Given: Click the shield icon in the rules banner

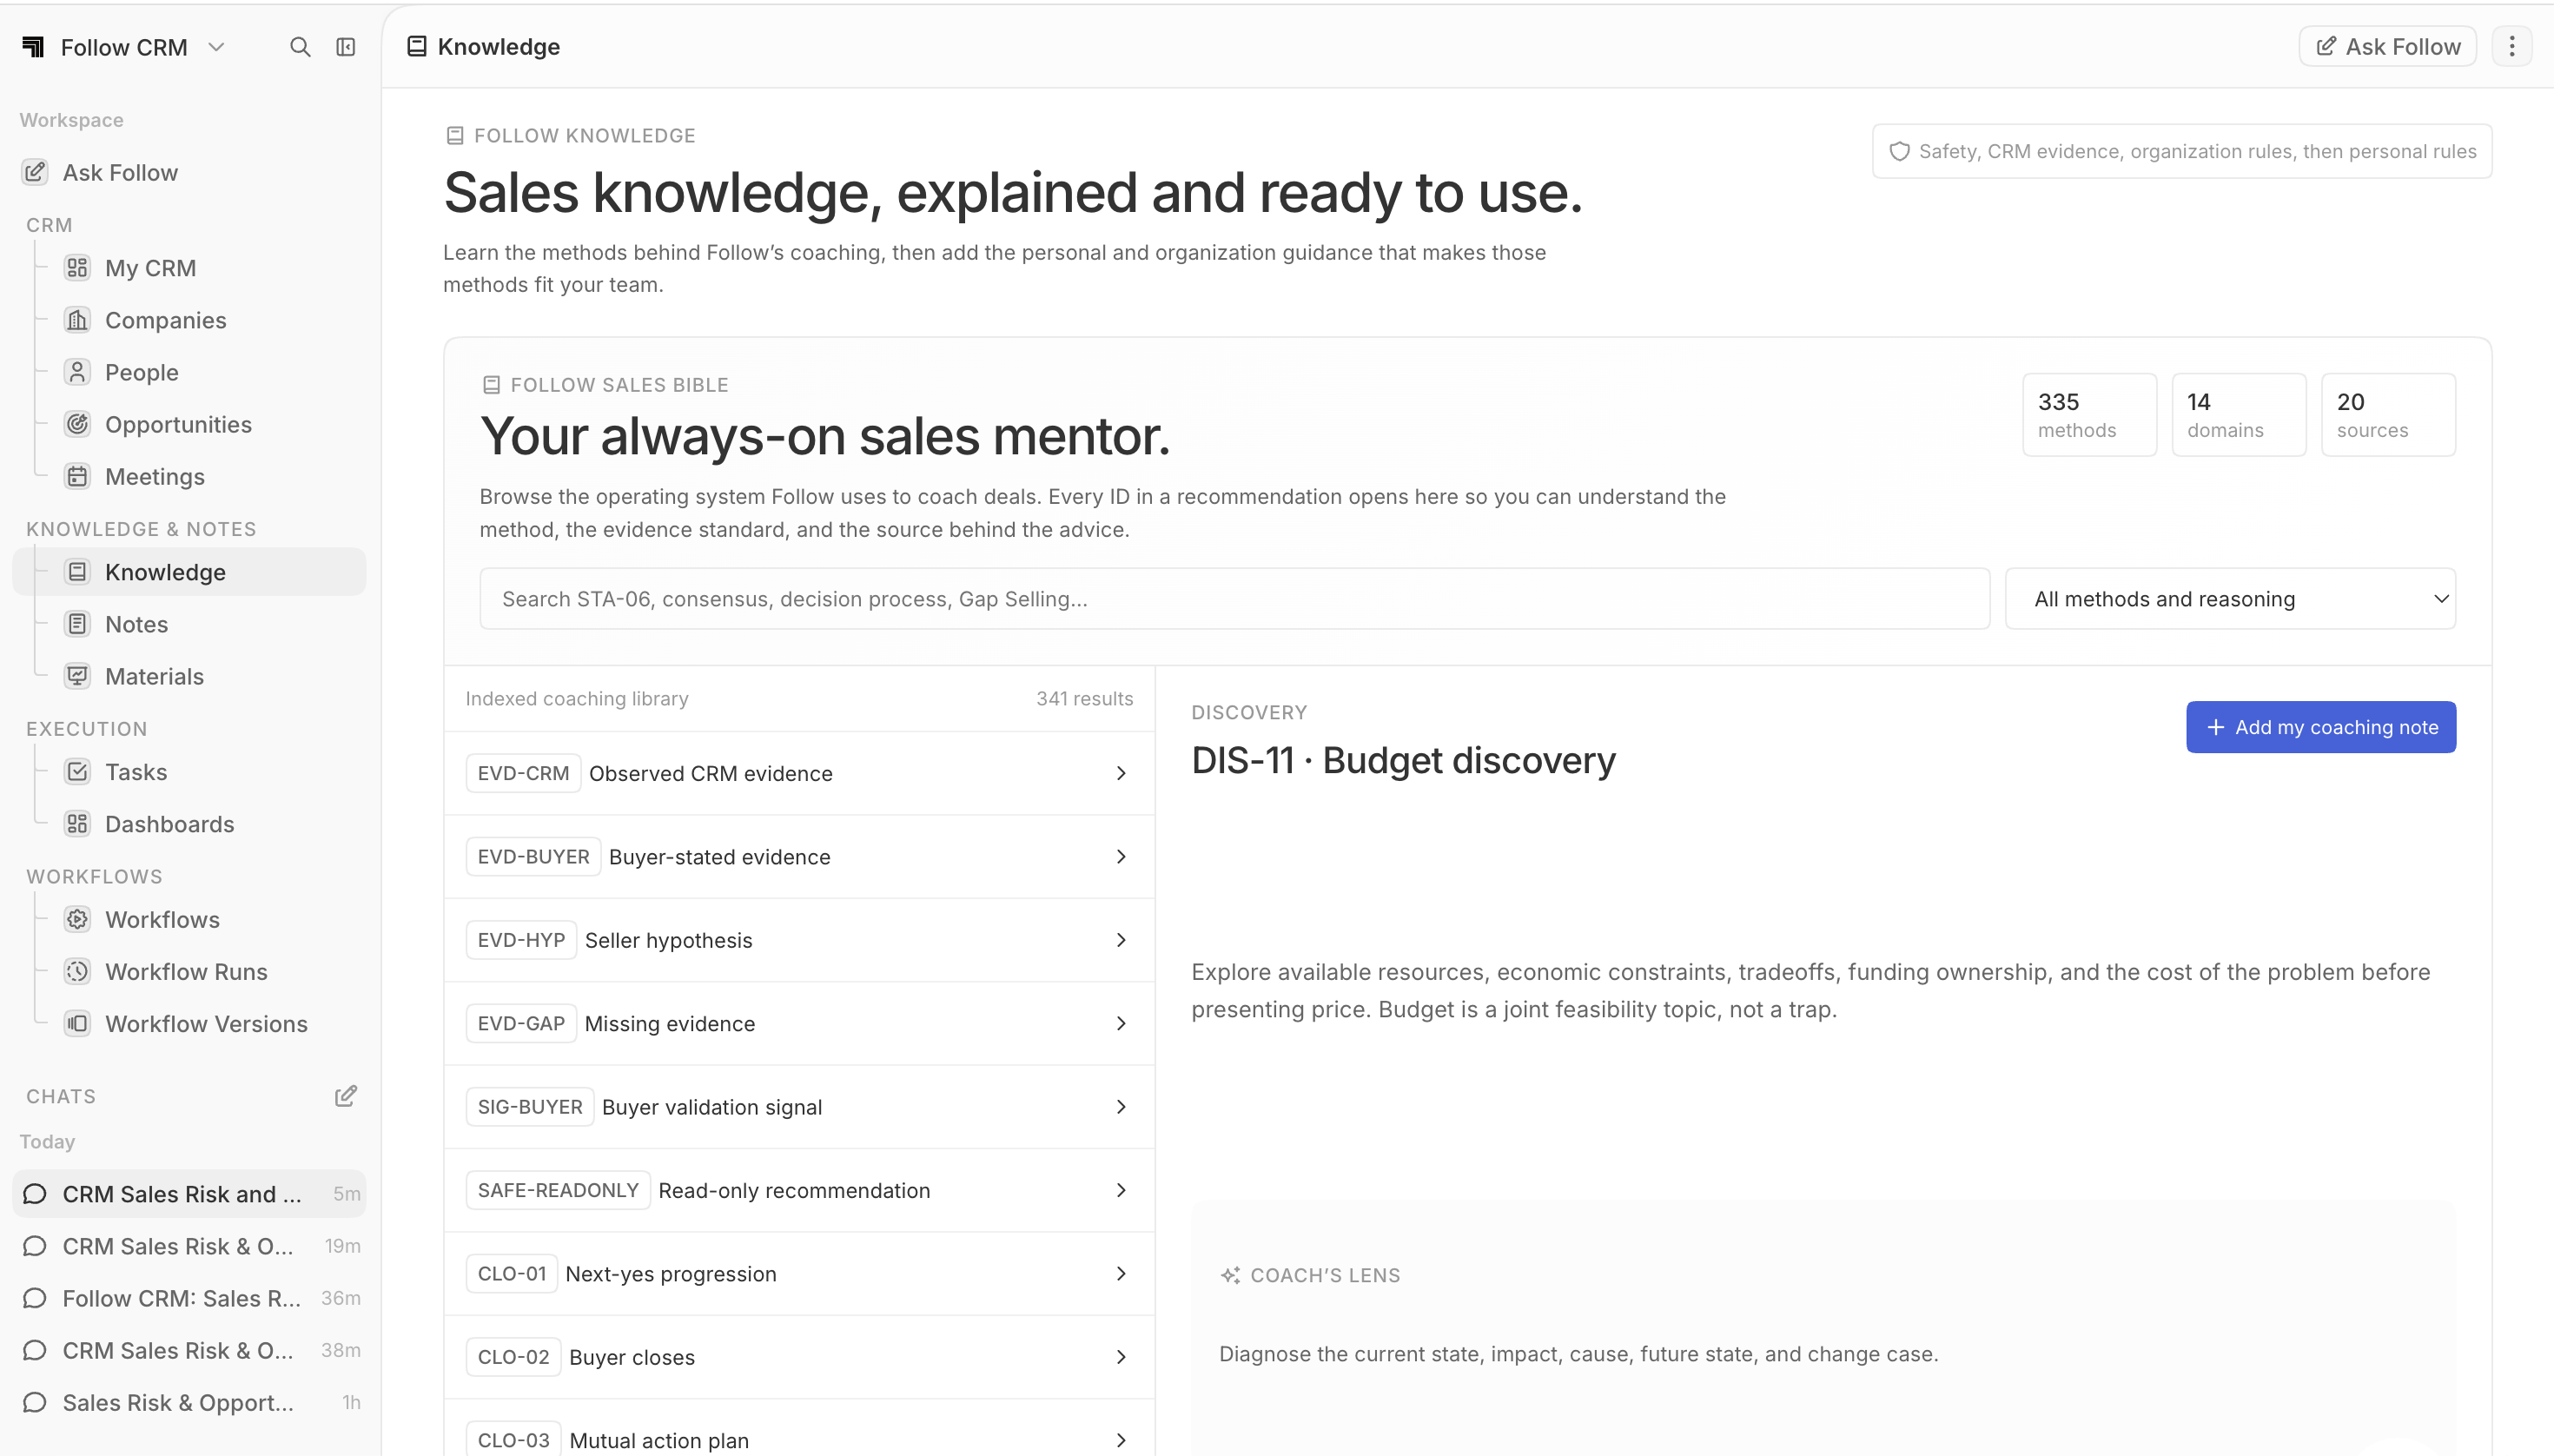Looking at the screenshot, I should tap(1899, 151).
